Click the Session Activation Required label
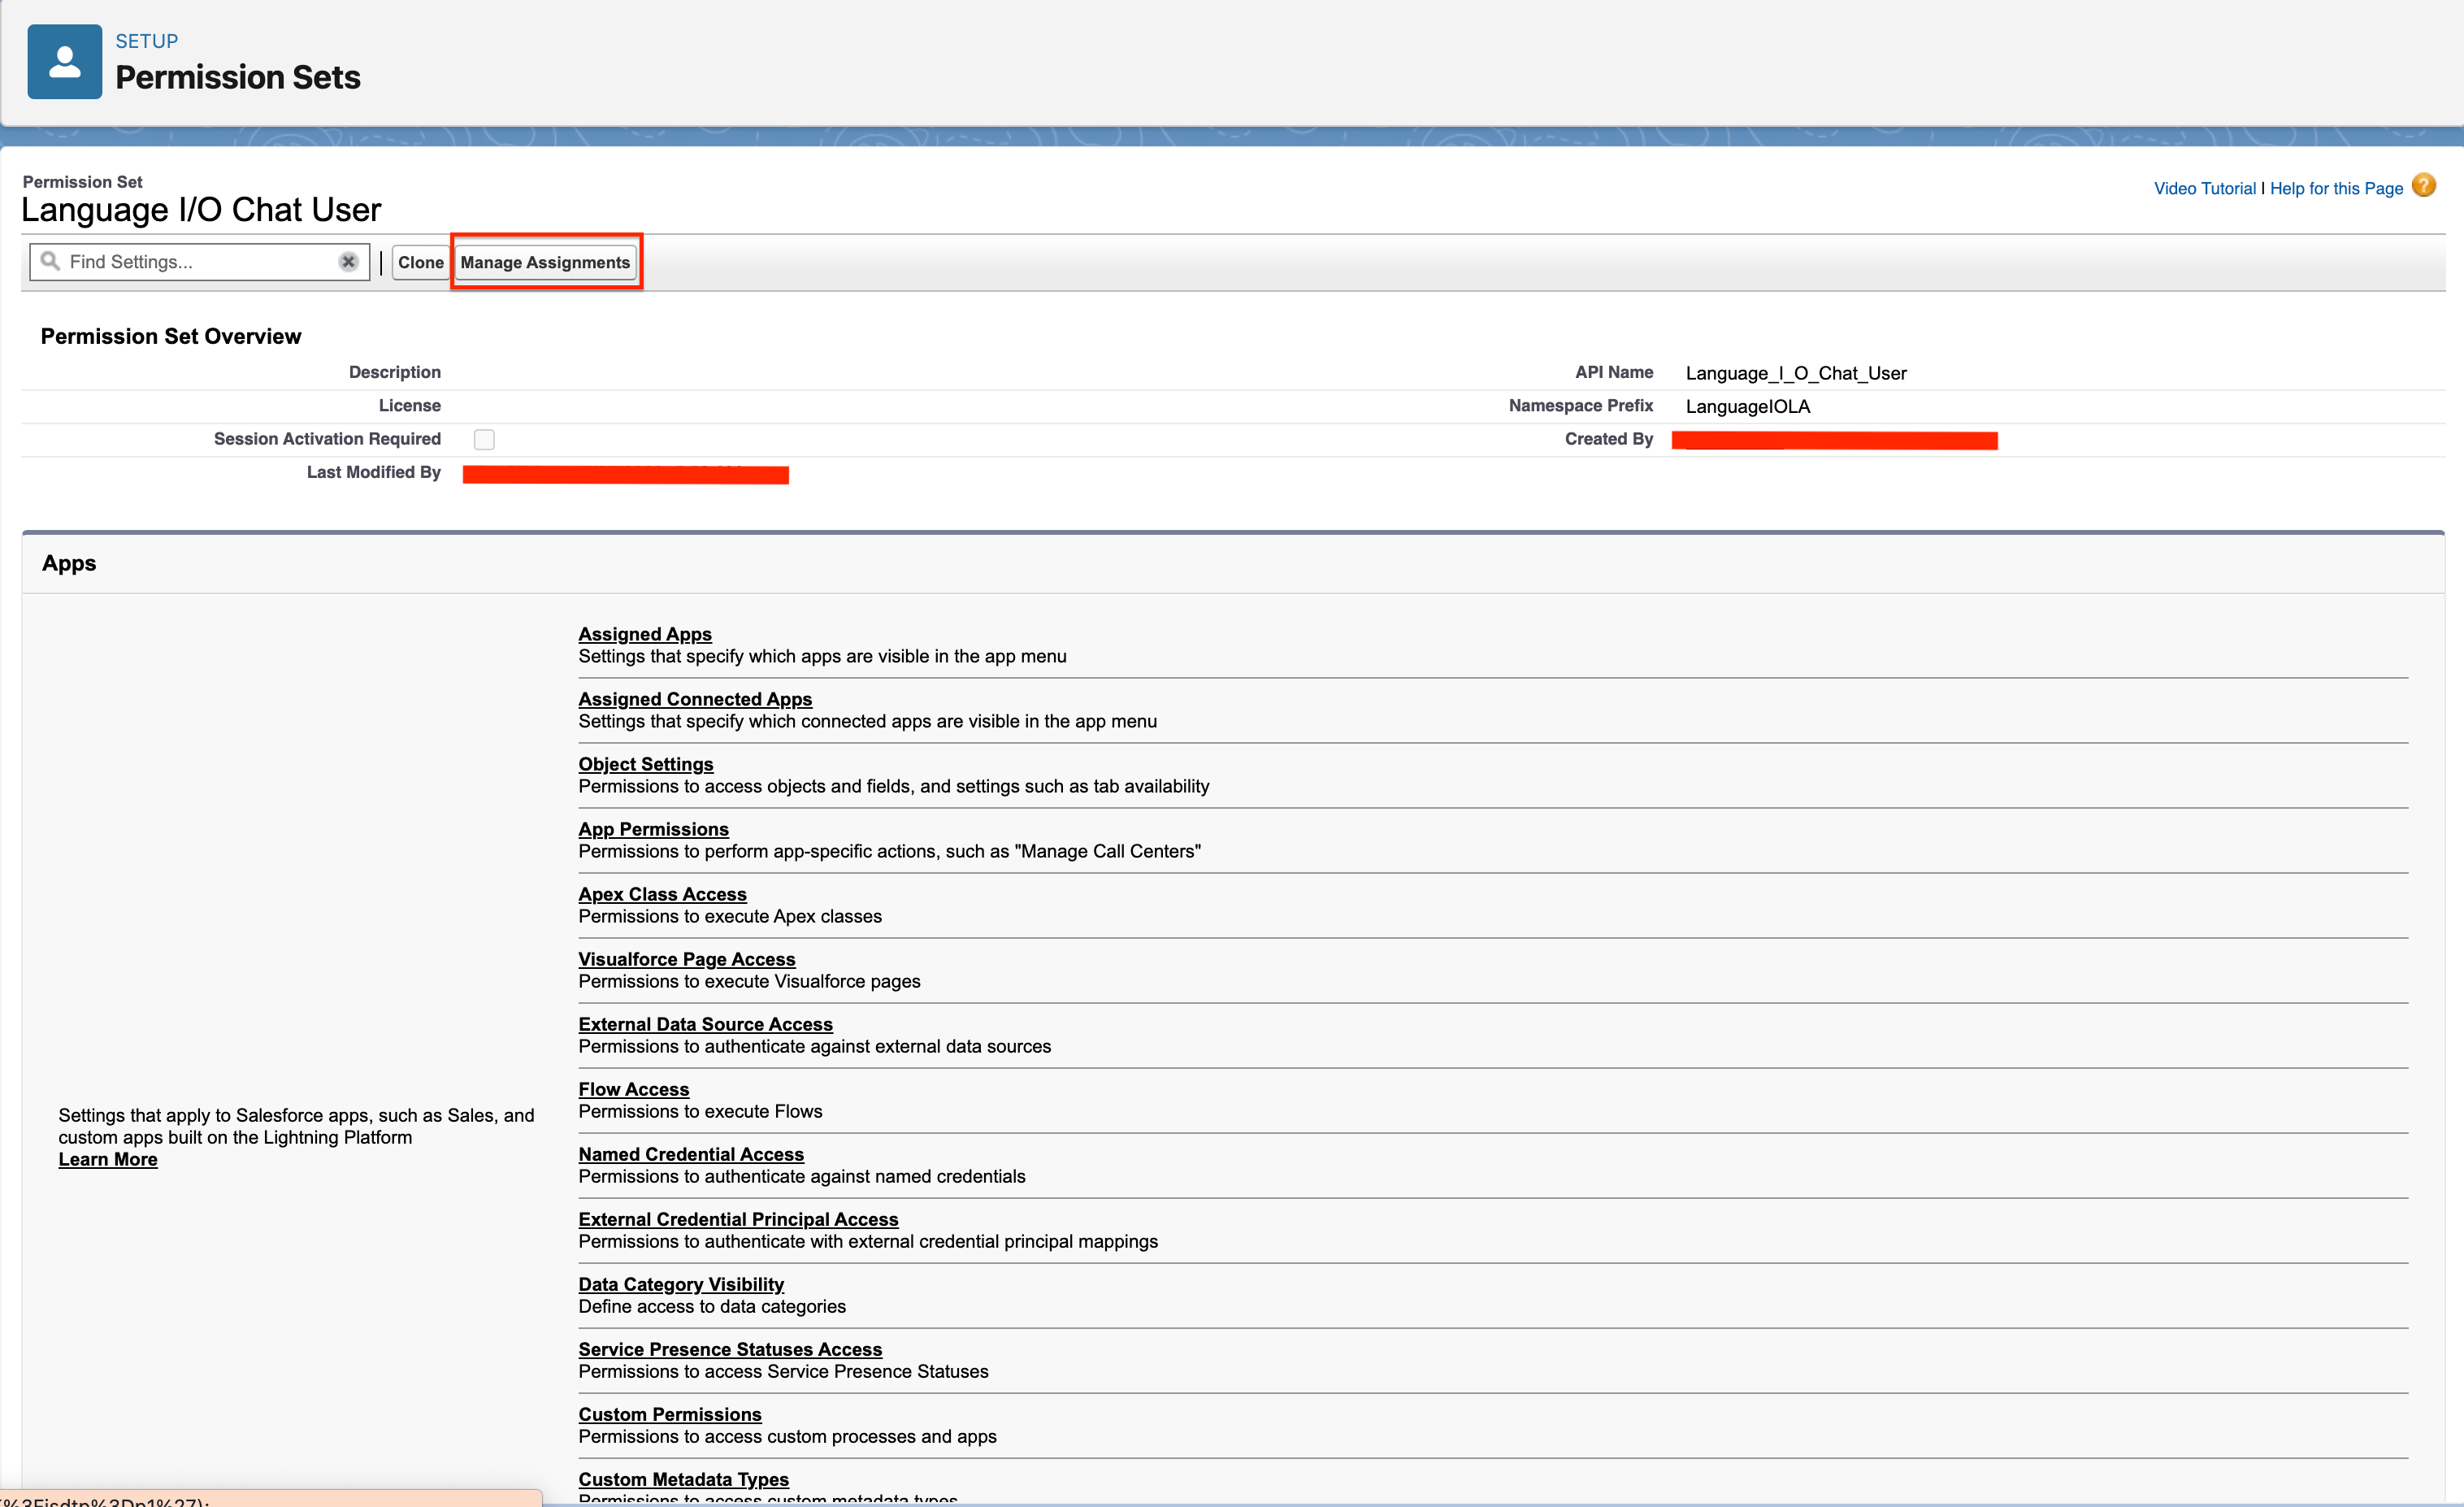The height and width of the screenshot is (1507, 2464). pyautogui.click(x=327, y=439)
